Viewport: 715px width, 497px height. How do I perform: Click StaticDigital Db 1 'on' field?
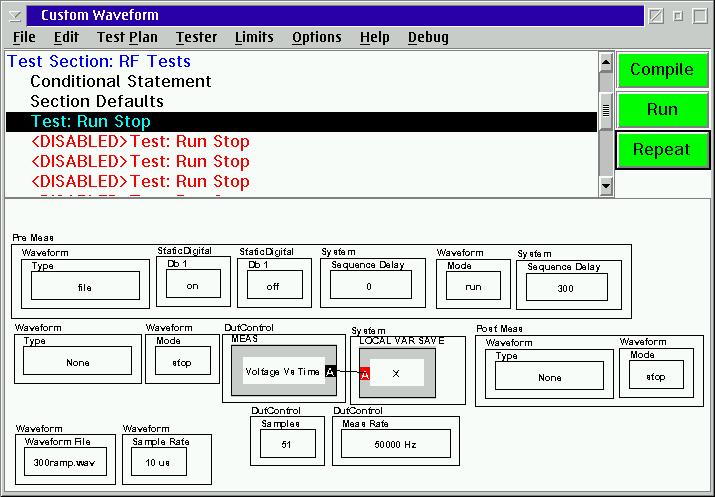tap(193, 284)
